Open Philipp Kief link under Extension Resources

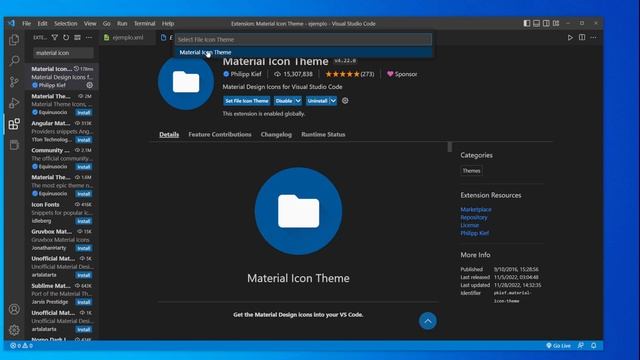(x=474, y=233)
